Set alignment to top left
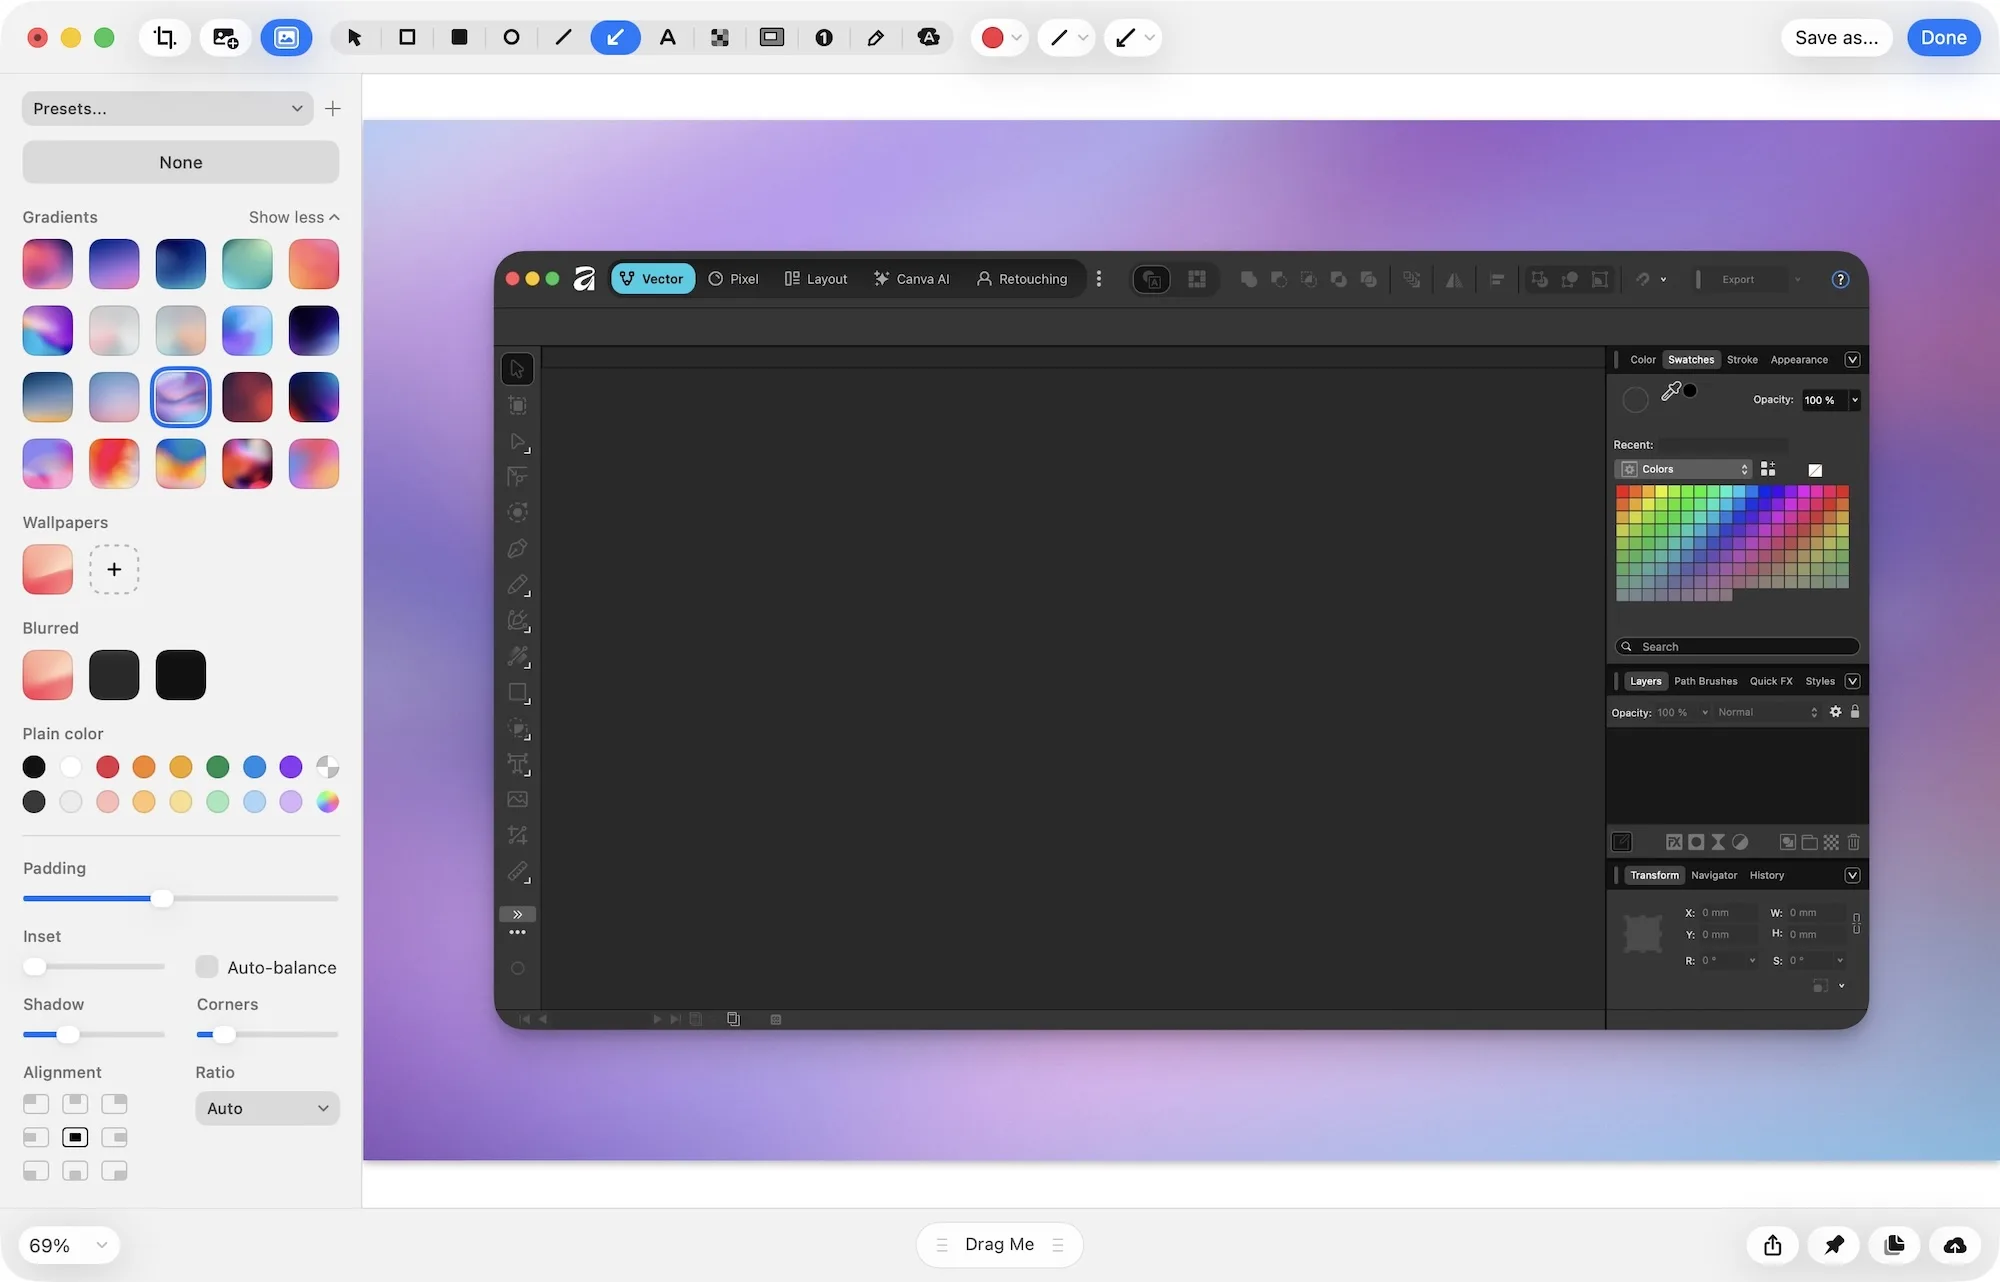This screenshot has width=2000, height=1282. pyautogui.click(x=36, y=1103)
